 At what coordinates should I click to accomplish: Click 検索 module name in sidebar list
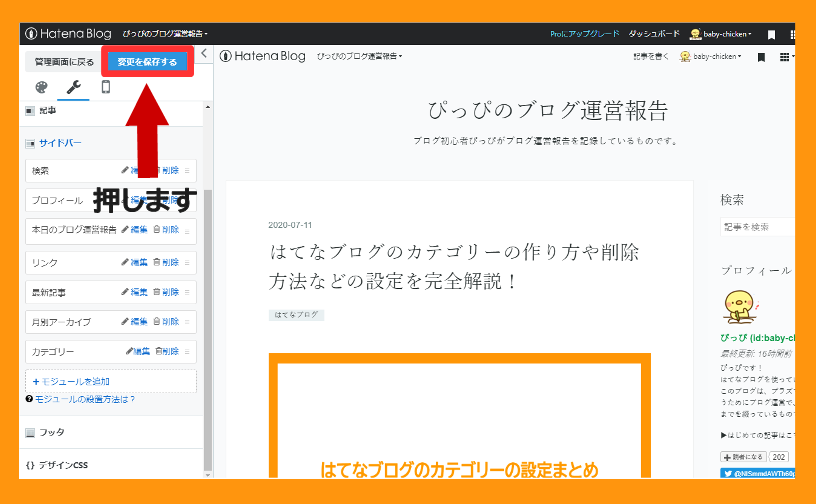(x=40, y=171)
